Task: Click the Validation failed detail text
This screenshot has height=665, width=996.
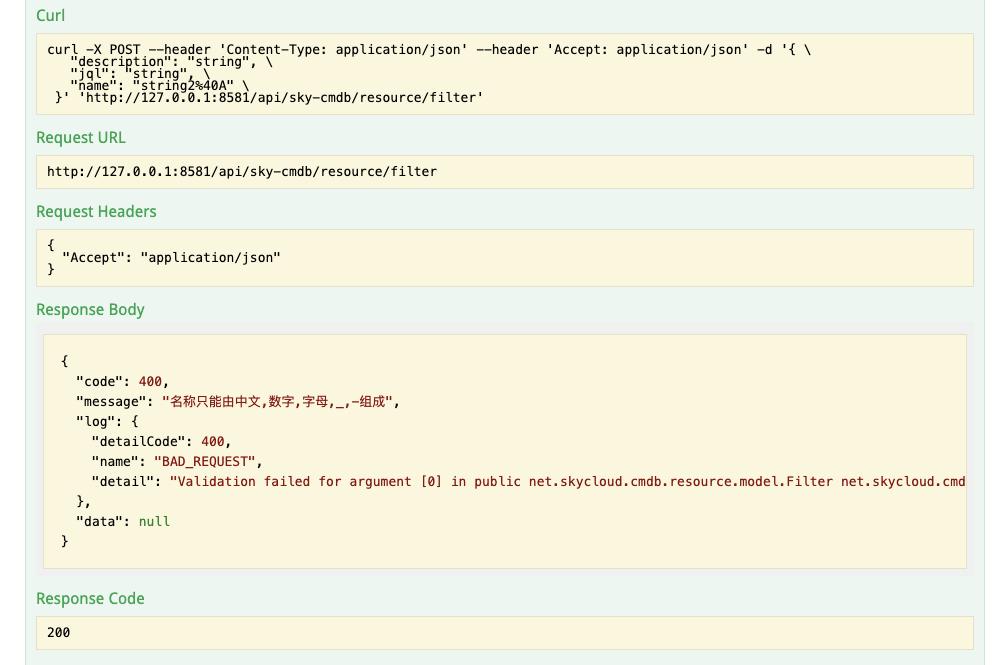Action: 567,481
